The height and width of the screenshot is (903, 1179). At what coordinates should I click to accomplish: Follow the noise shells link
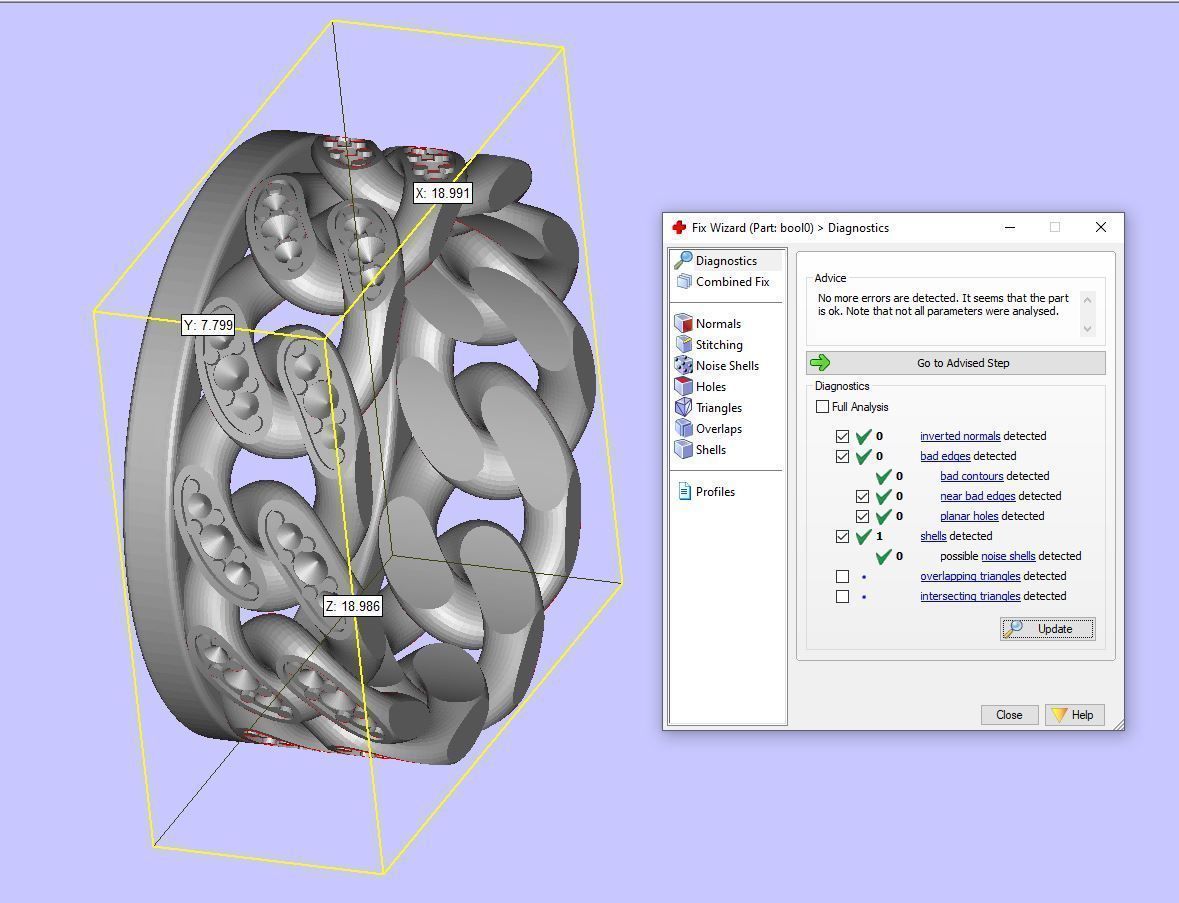click(1008, 556)
